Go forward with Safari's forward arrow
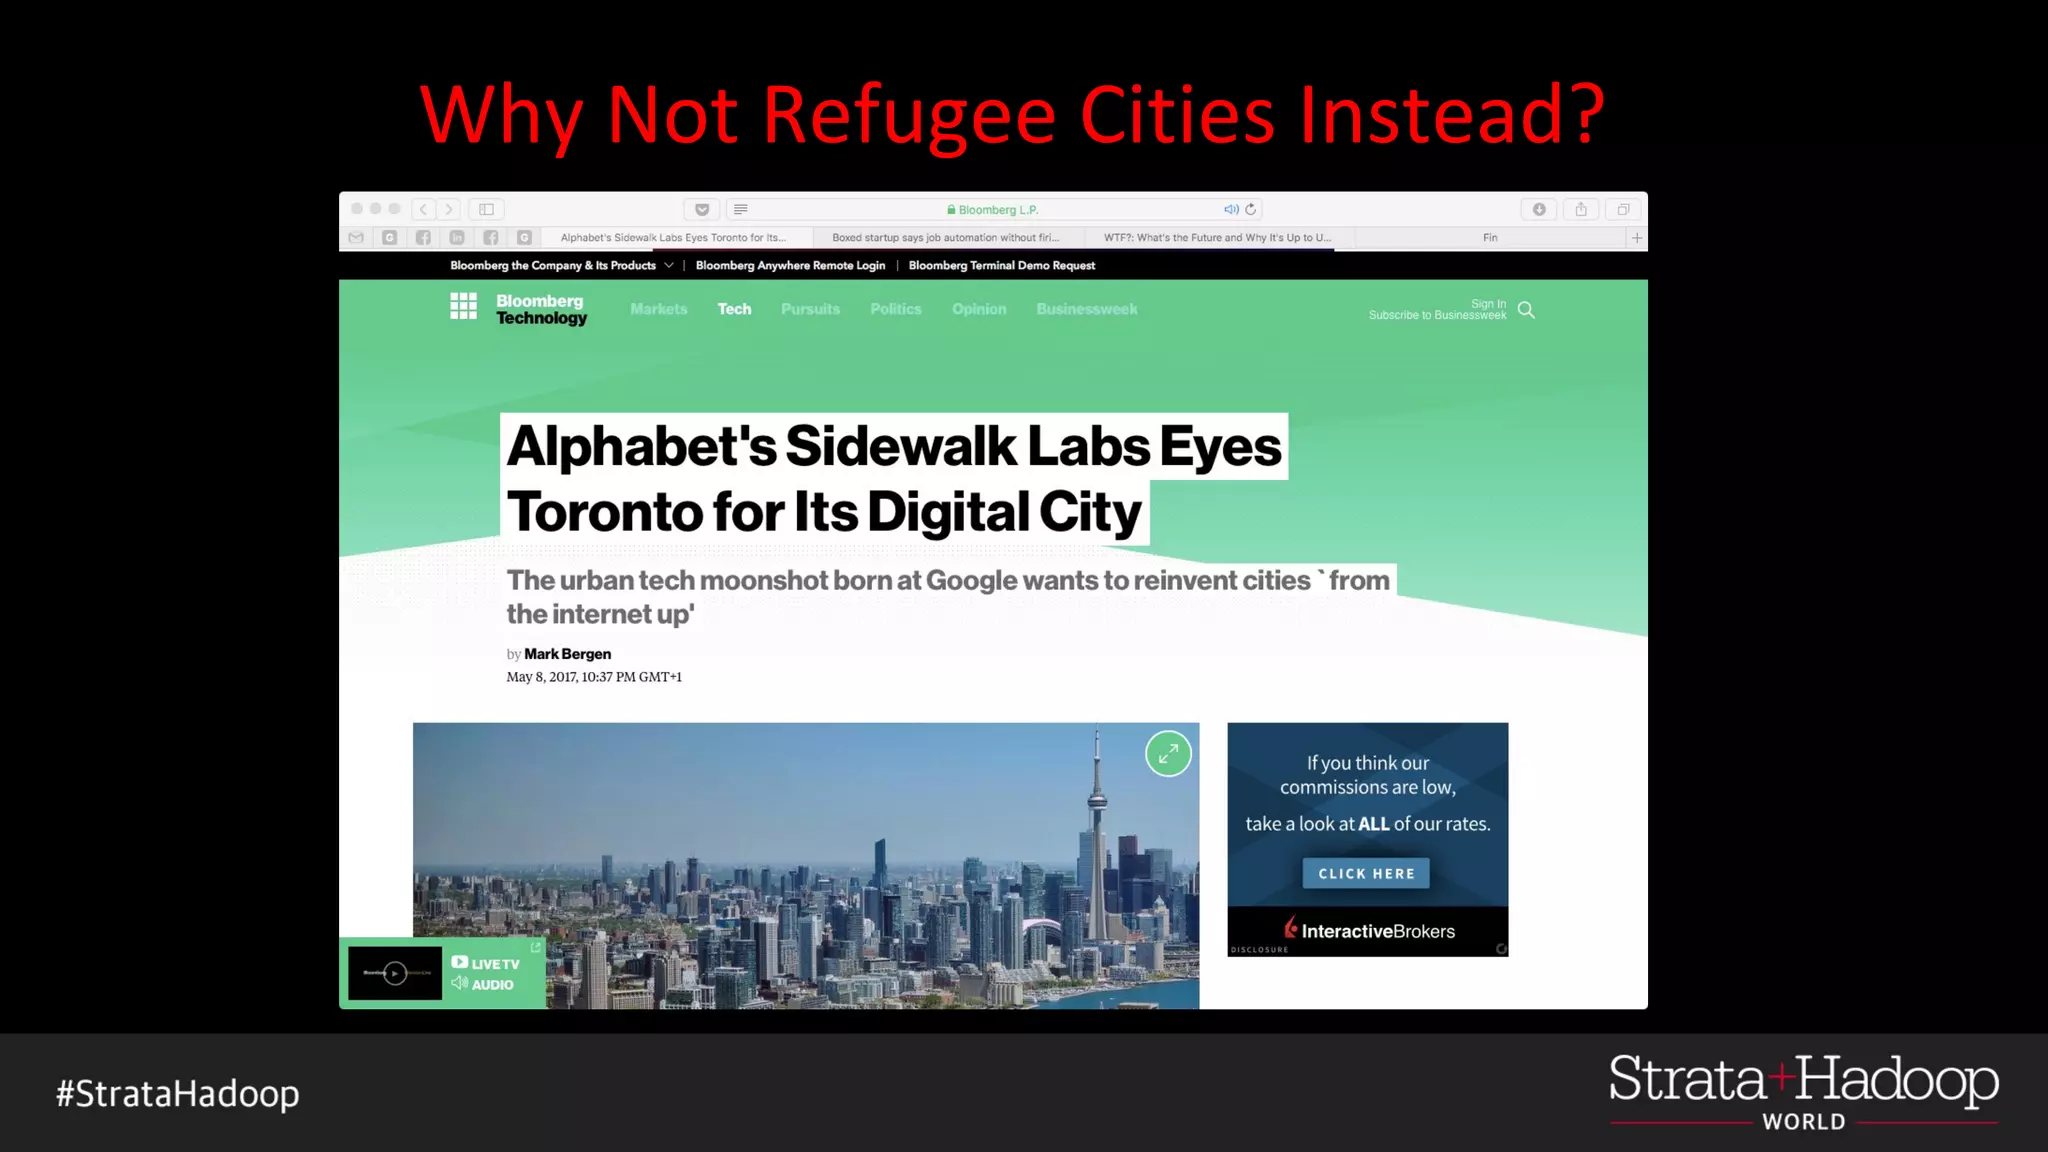The height and width of the screenshot is (1152, 2048). pos(449,209)
